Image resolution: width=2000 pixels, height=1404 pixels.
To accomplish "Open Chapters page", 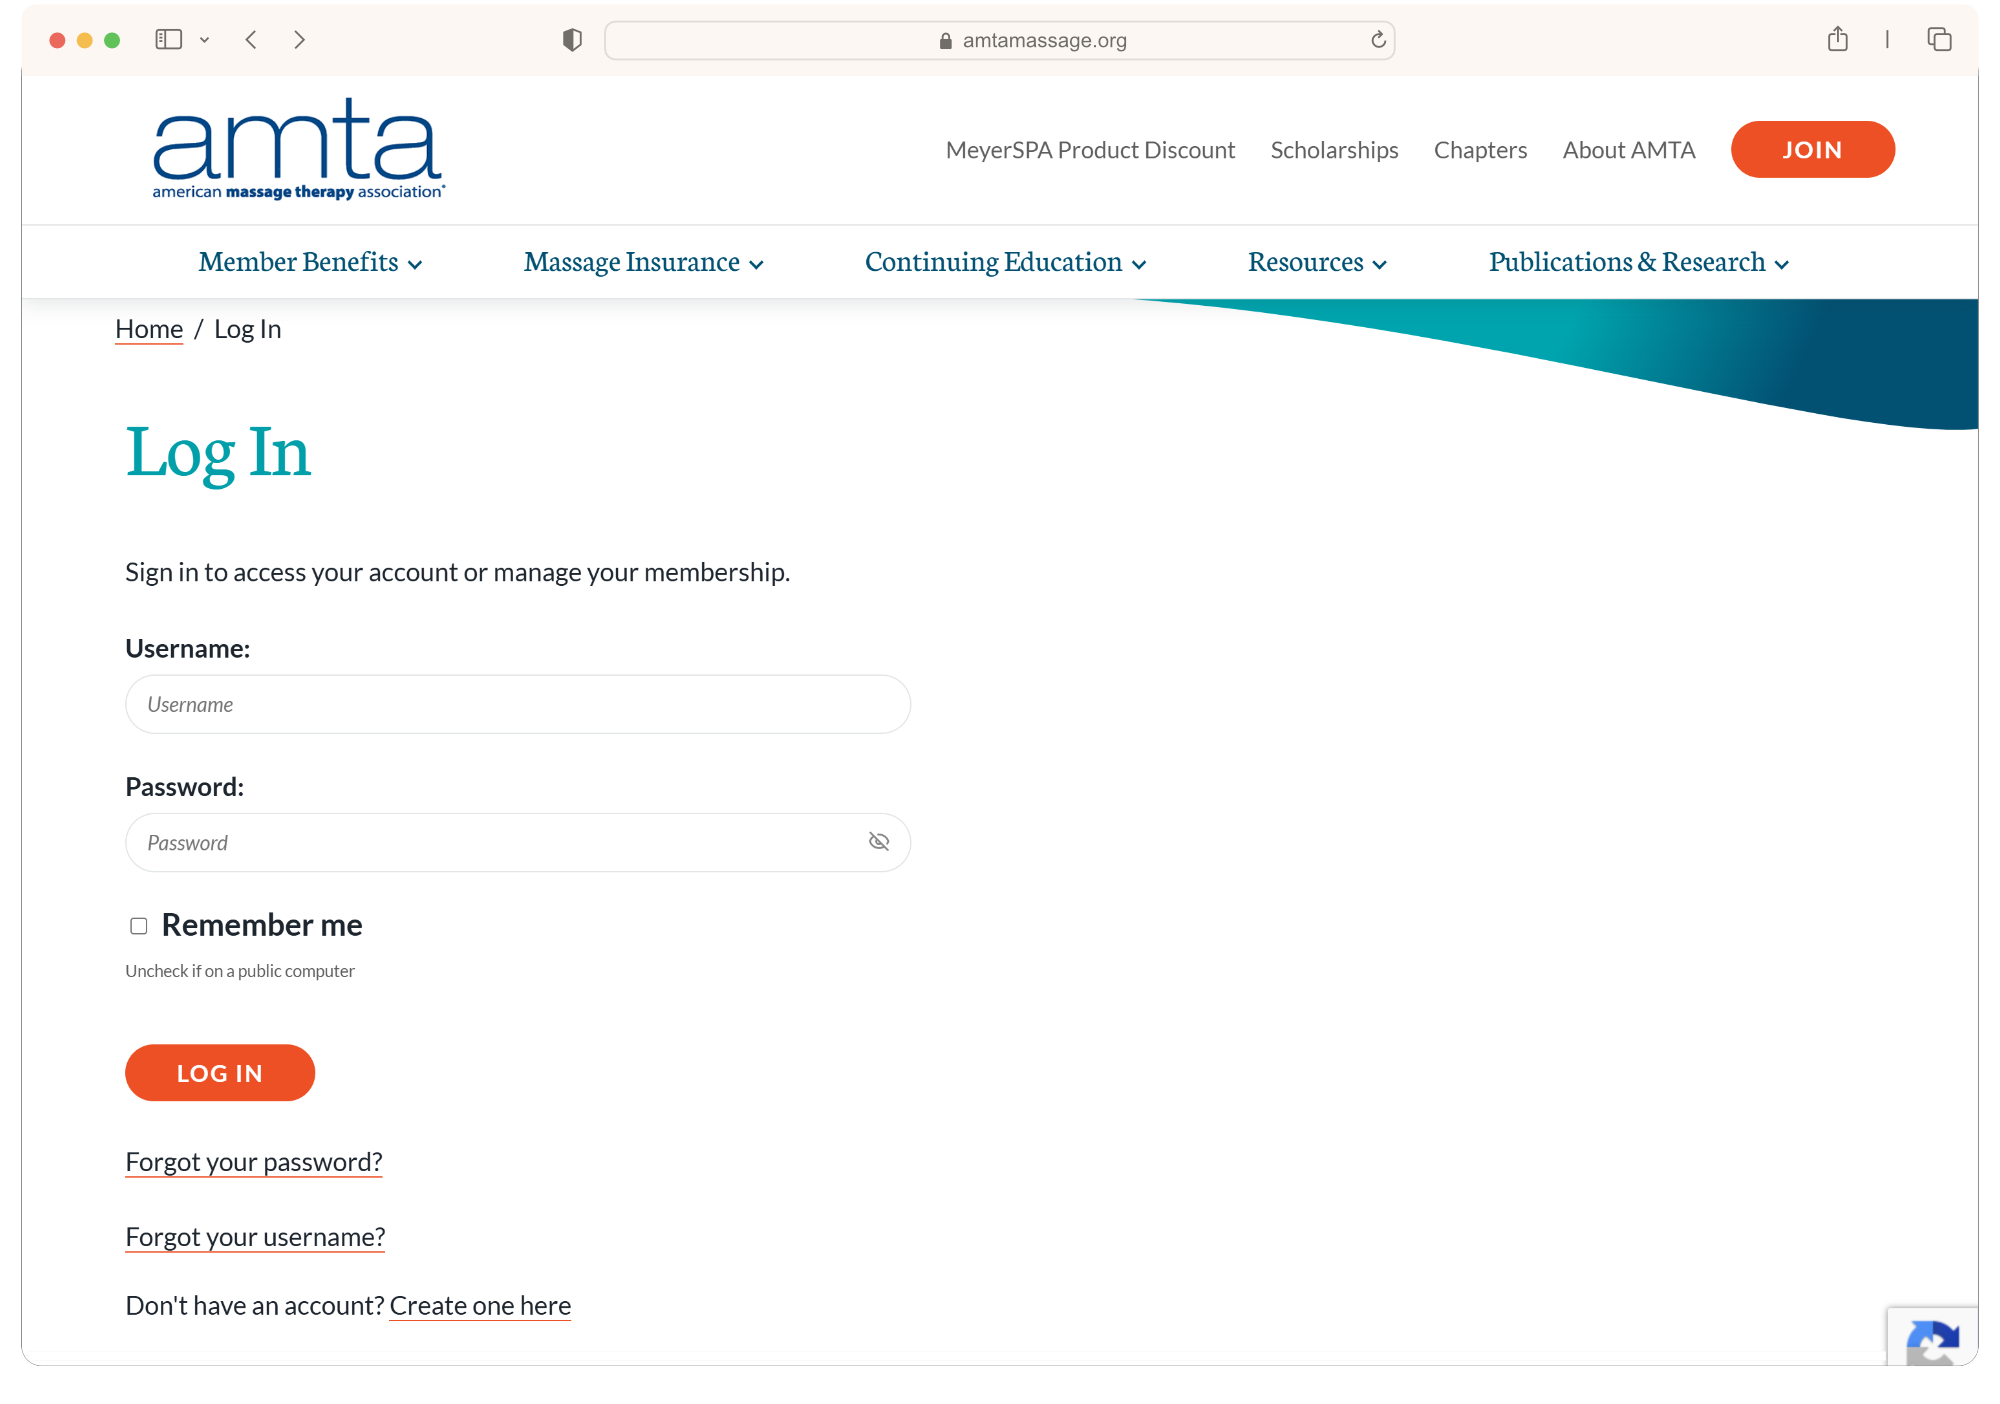I will point(1480,150).
